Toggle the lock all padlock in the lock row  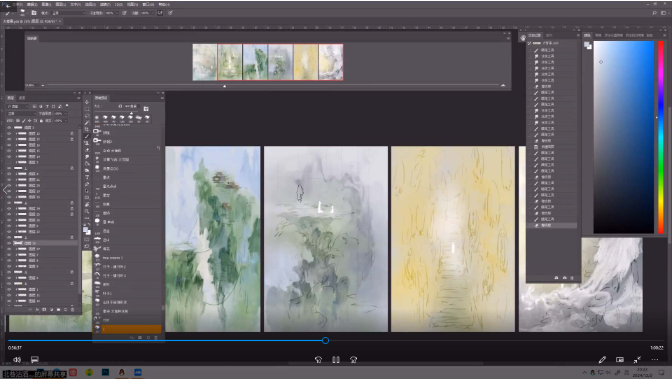point(41,121)
